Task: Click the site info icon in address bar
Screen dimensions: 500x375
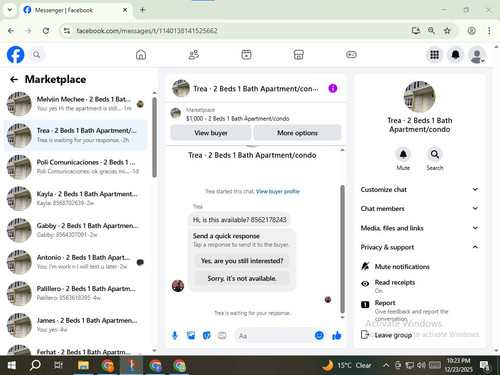Action: (67, 31)
